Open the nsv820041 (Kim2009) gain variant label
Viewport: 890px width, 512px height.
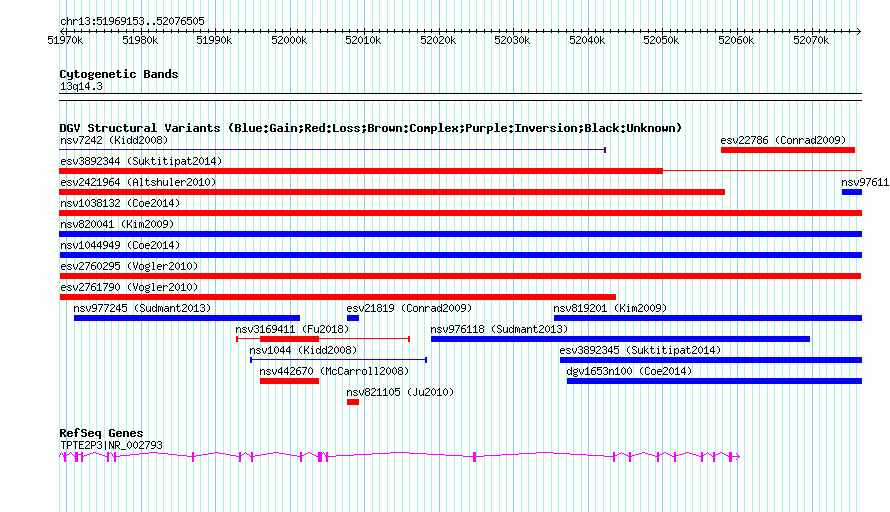pyautogui.click(x=117, y=224)
